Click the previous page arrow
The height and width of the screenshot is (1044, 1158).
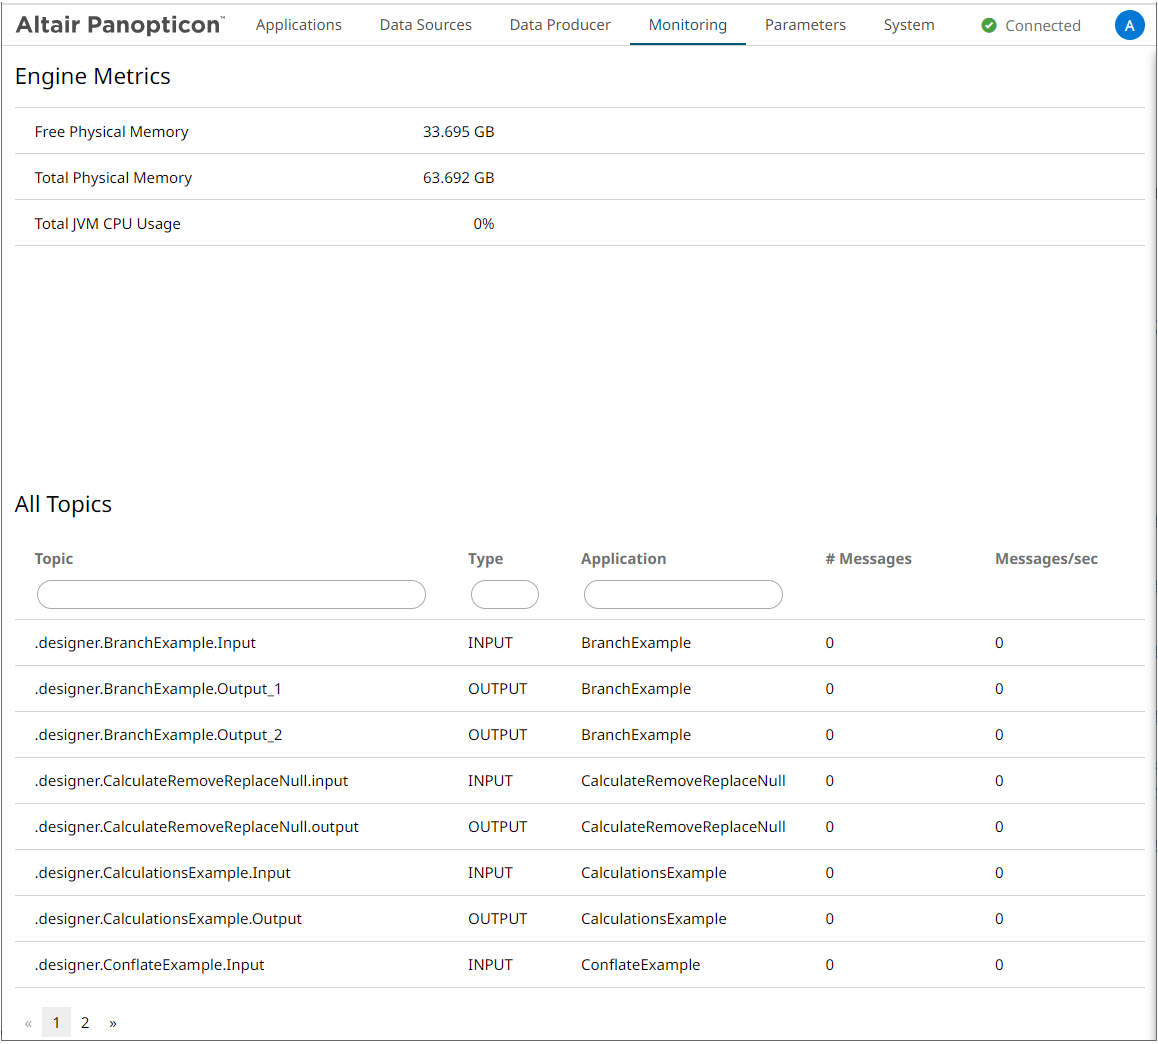coord(28,1022)
